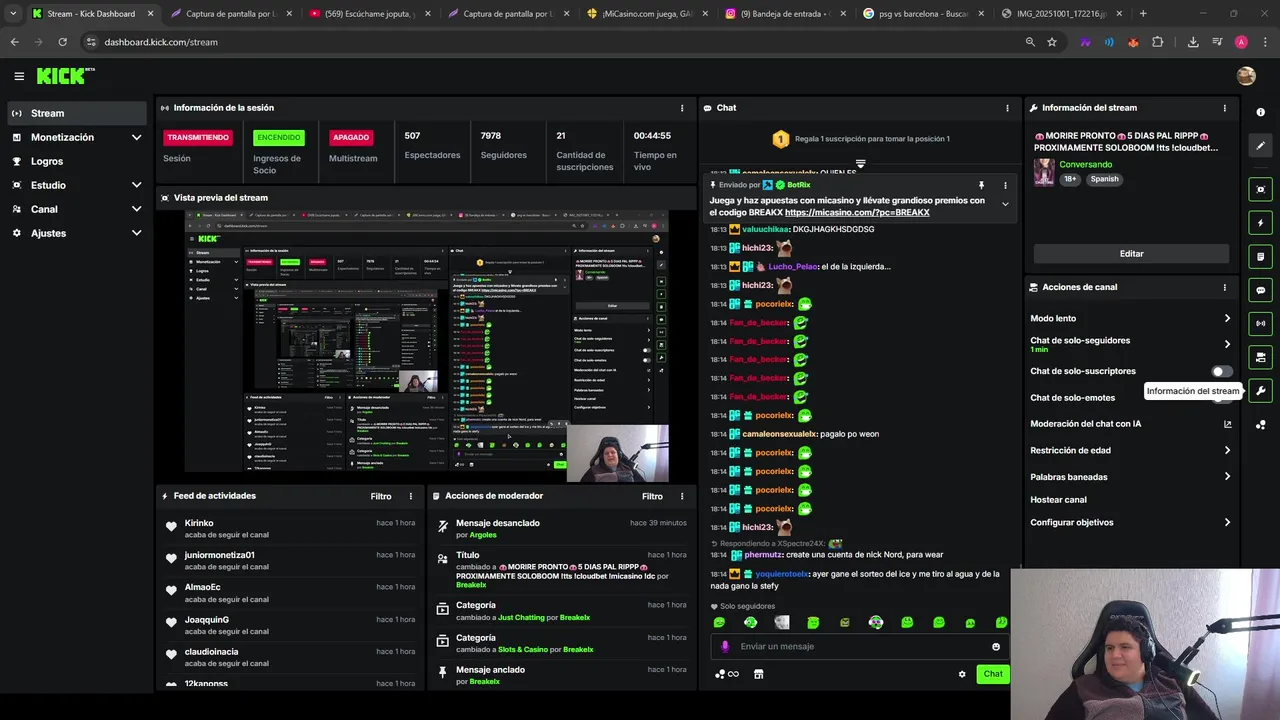Select Logros in the left sidebar

click(77, 161)
